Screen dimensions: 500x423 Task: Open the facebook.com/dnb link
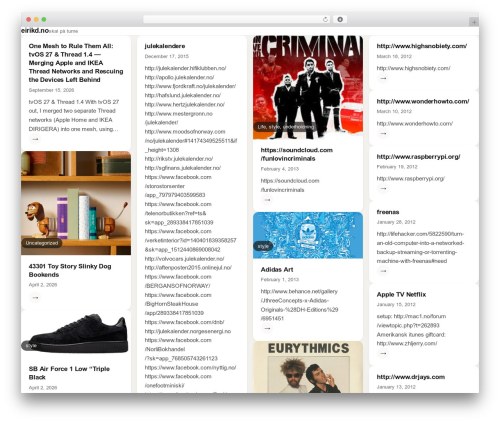[184, 322]
